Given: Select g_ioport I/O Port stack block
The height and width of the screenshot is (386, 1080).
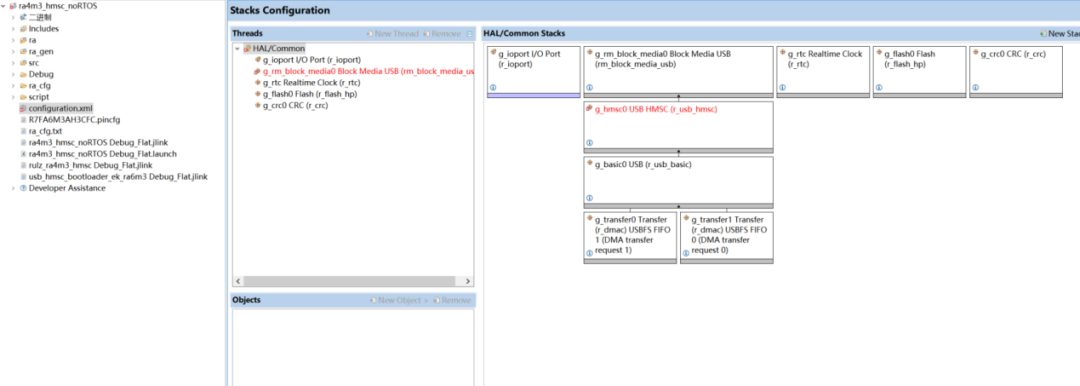Looking at the screenshot, I should pyautogui.click(x=533, y=72).
